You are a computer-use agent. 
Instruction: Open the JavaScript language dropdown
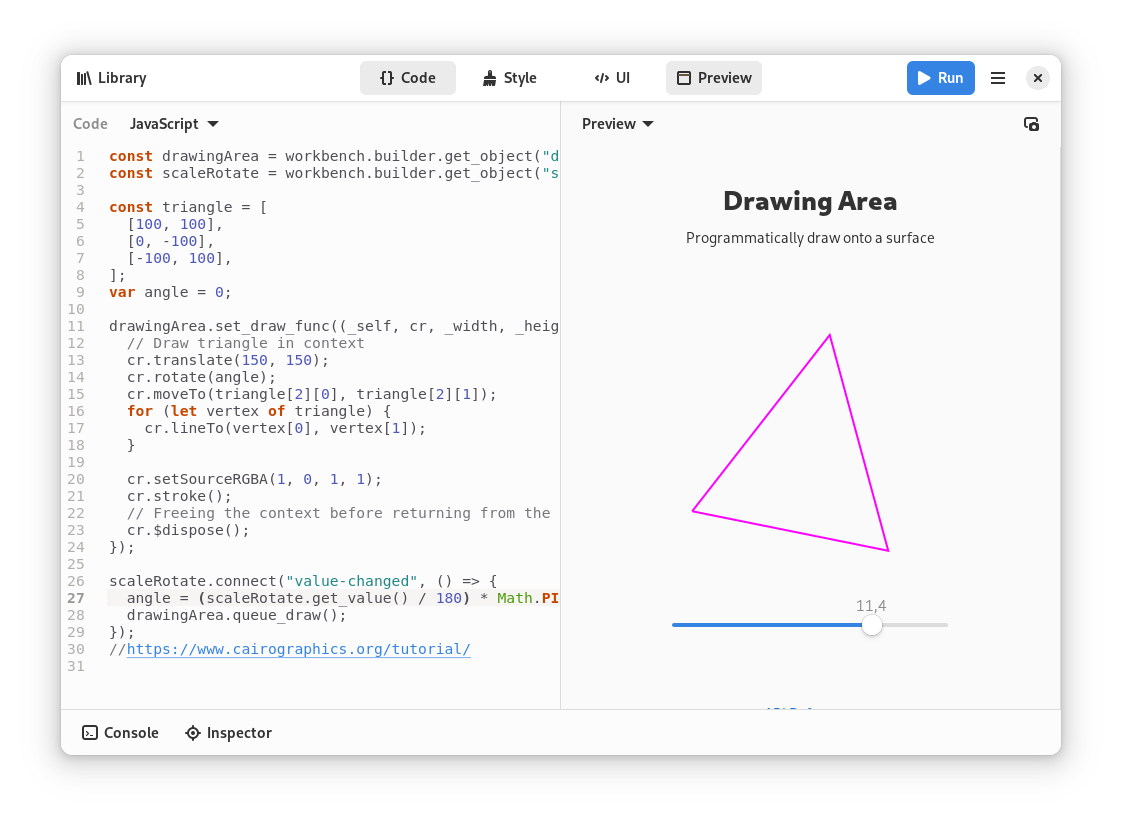pyautogui.click(x=174, y=124)
